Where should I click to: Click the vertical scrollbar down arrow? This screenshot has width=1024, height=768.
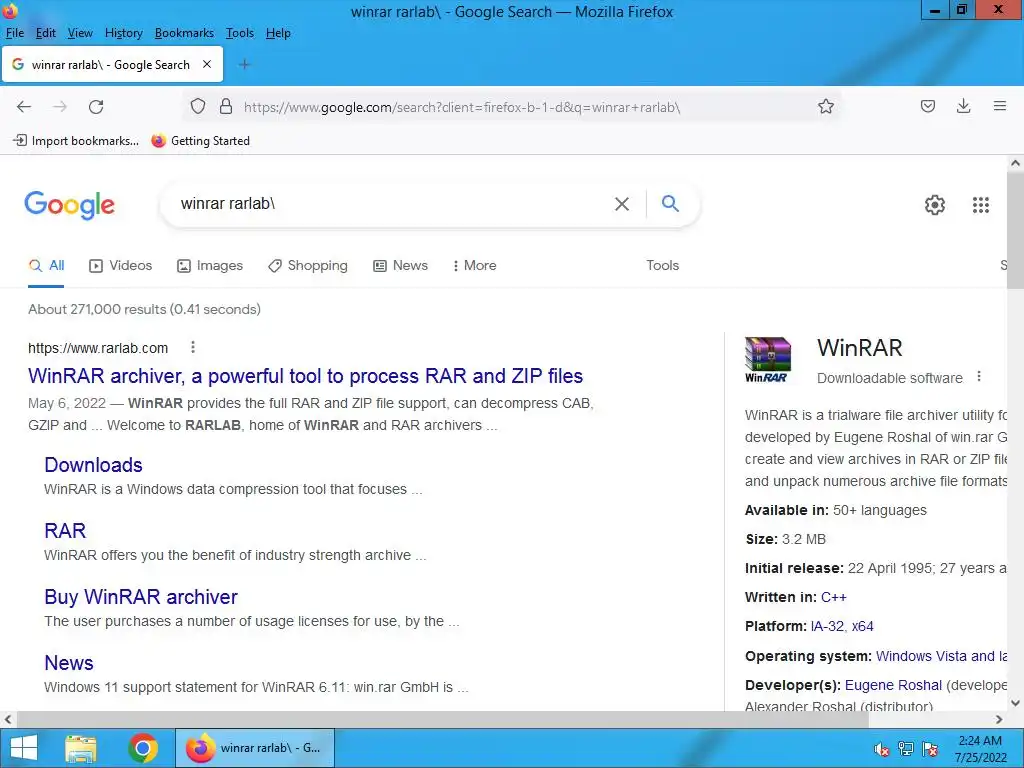click(x=1015, y=703)
